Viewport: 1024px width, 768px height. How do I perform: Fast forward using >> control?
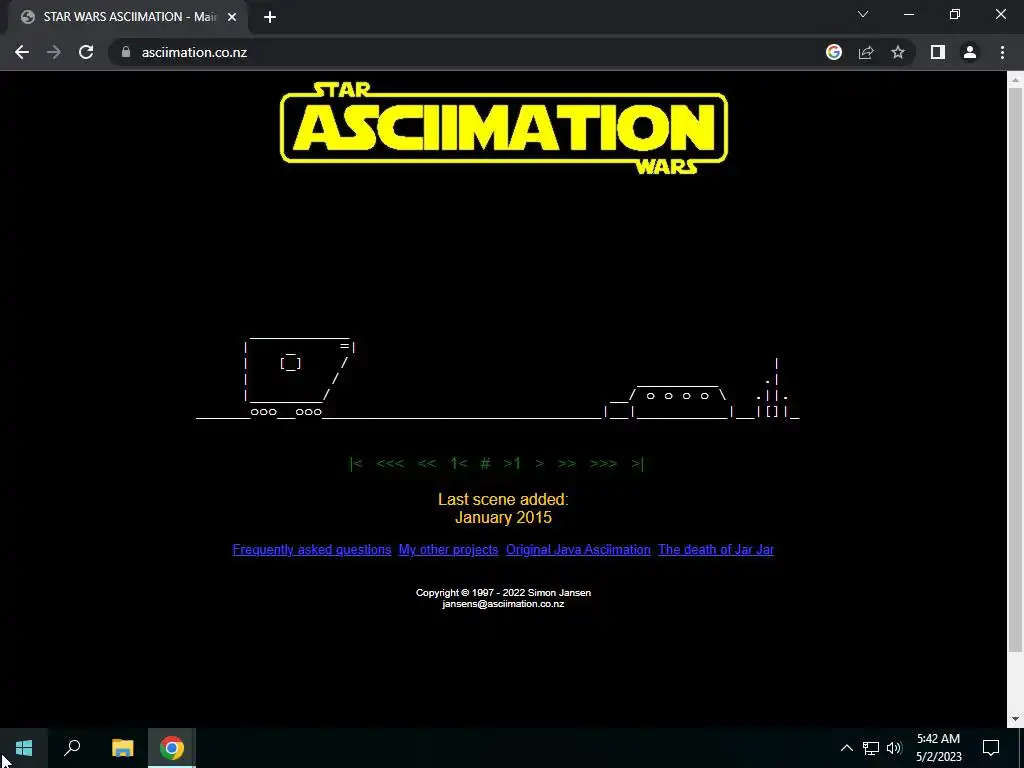[x=567, y=464]
